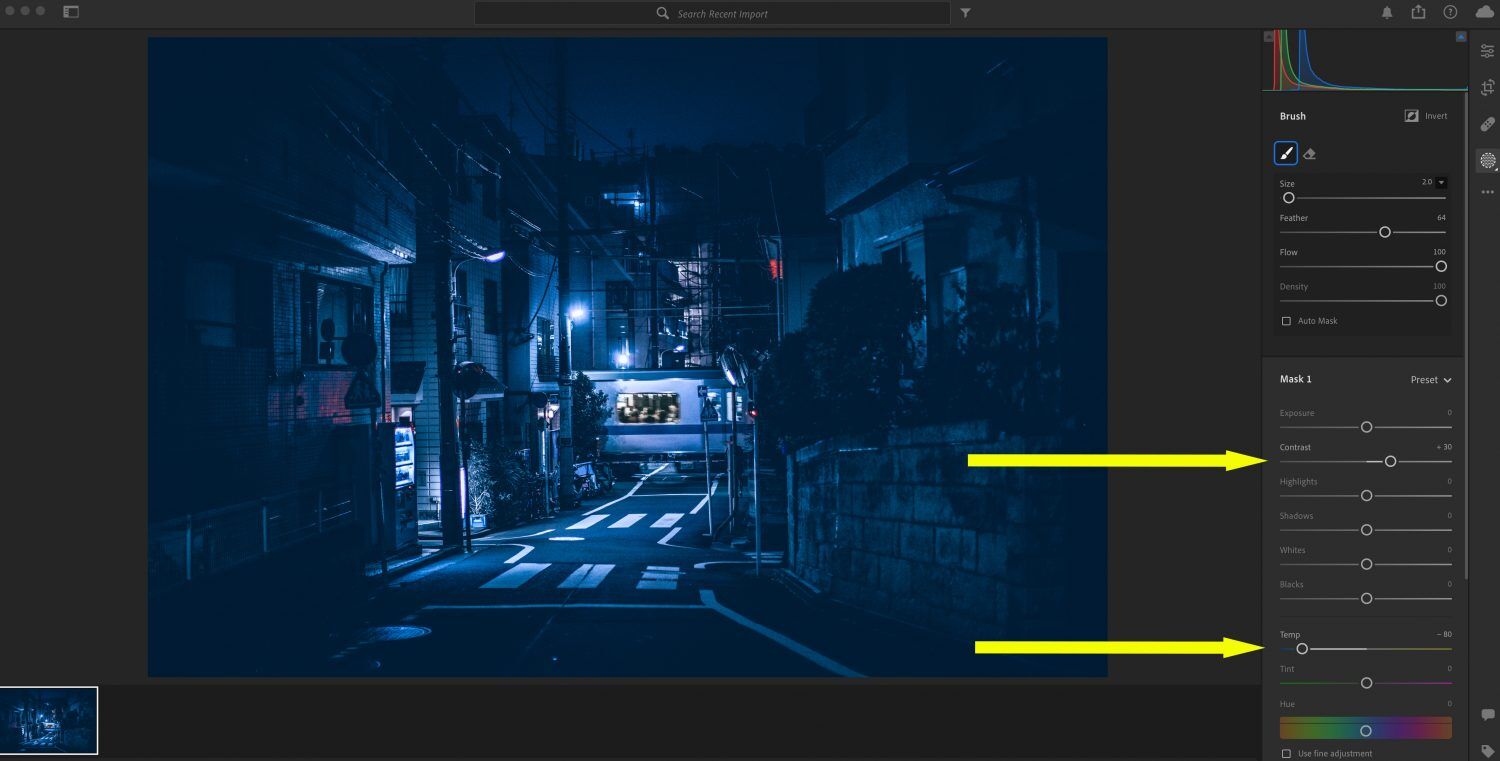Open the Size value dropdown arrow
Viewport: 1500px width, 761px height.
1441,183
